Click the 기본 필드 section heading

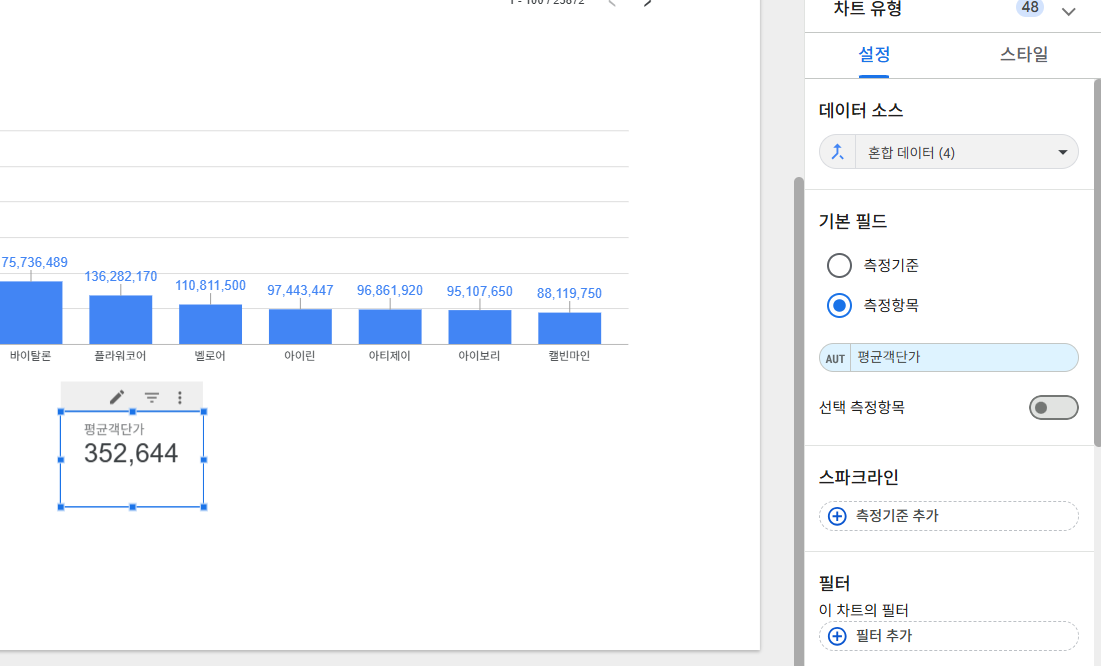852,221
